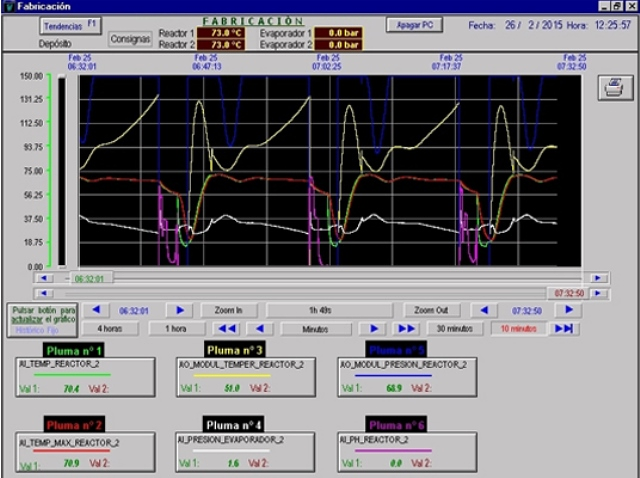The width and height of the screenshot is (640, 478).
Task: Click the Minutos step unit button
Action: [x=316, y=329]
